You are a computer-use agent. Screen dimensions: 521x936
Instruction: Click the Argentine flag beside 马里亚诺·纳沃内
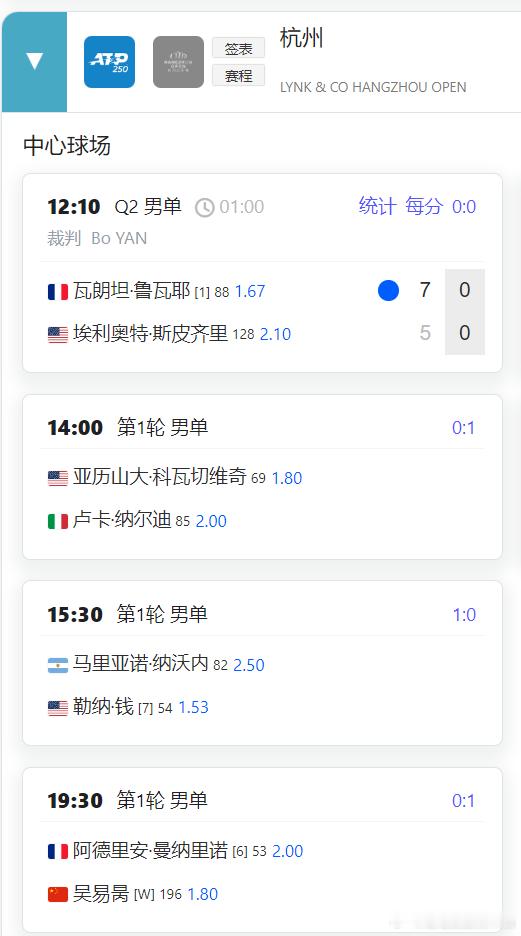coord(58,665)
